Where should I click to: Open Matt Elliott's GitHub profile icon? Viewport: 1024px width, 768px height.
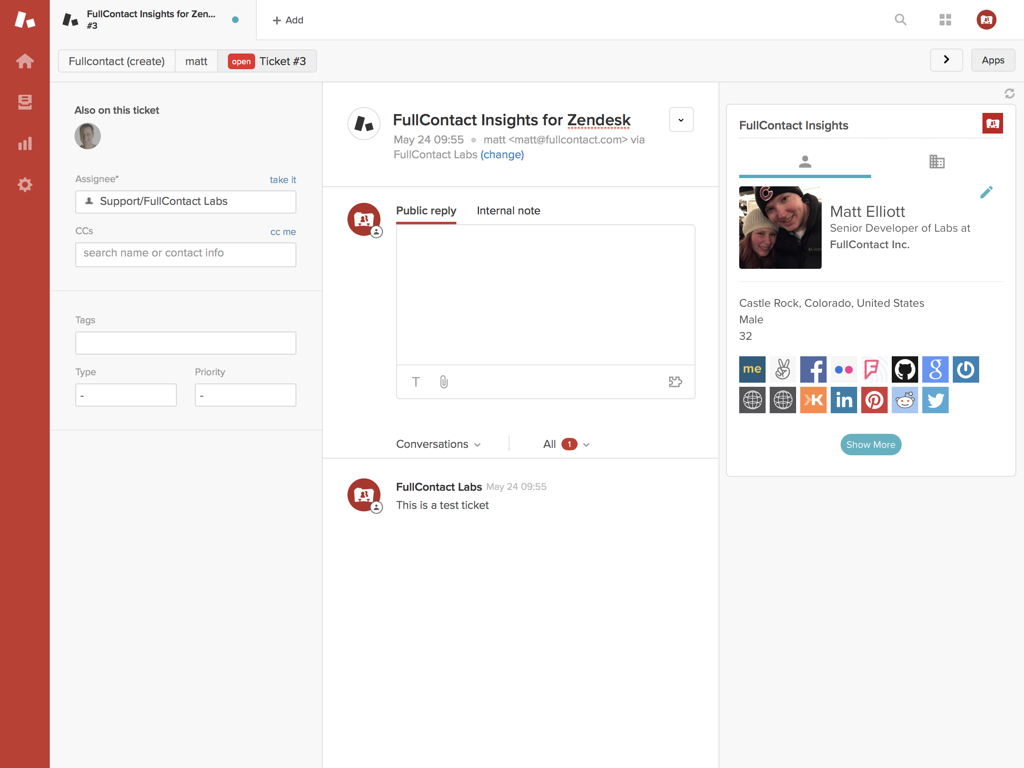(x=904, y=370)
